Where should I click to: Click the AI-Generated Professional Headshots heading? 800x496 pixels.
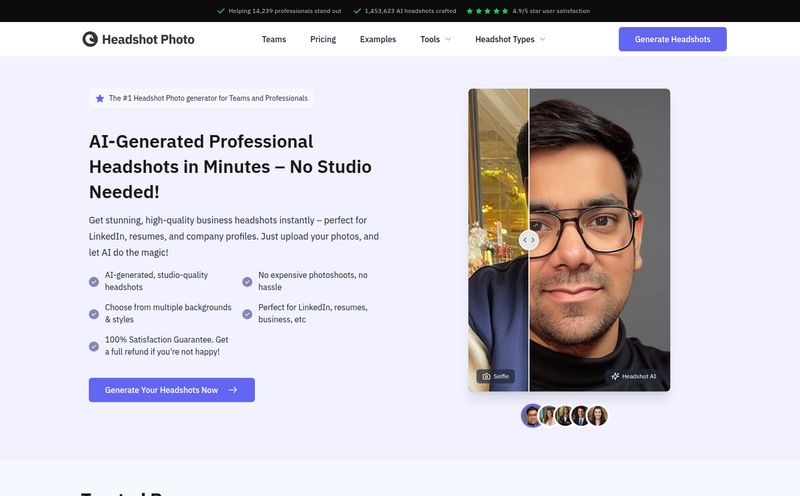pos(230,166)
